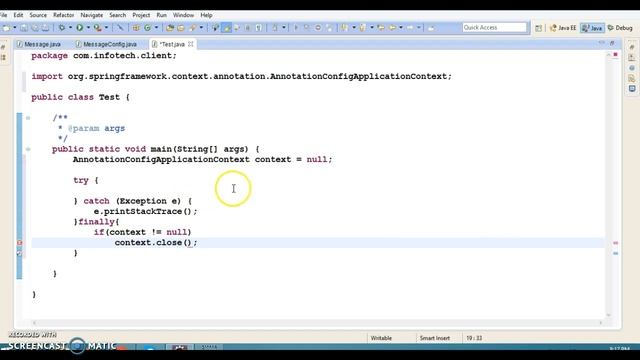The image size is (640, 360).
Task: Open the Refactor menu
Action: tap(64, 15)
